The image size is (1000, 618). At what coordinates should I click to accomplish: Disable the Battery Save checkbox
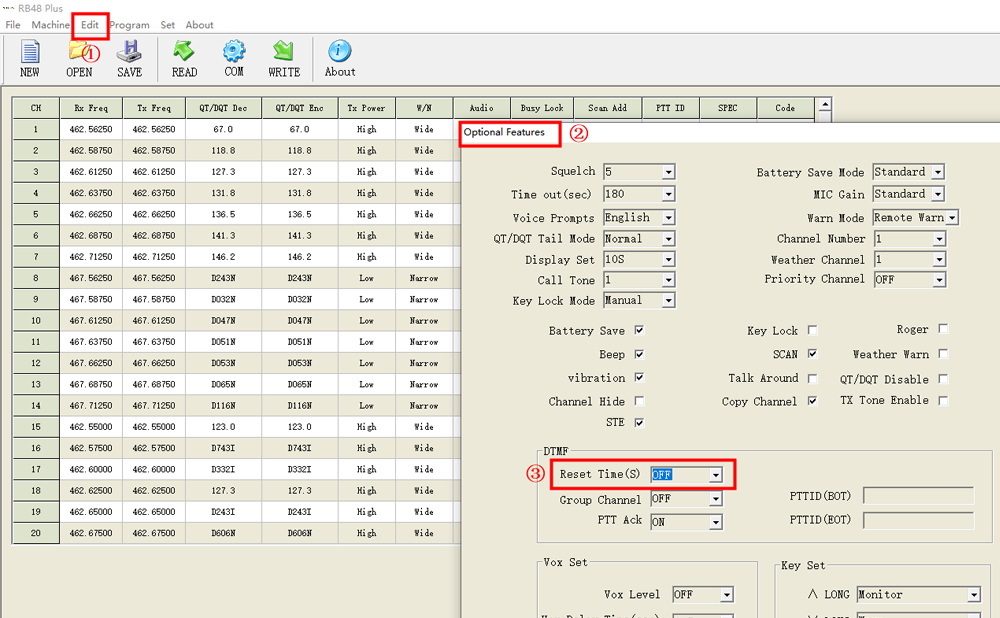(639, 331)
